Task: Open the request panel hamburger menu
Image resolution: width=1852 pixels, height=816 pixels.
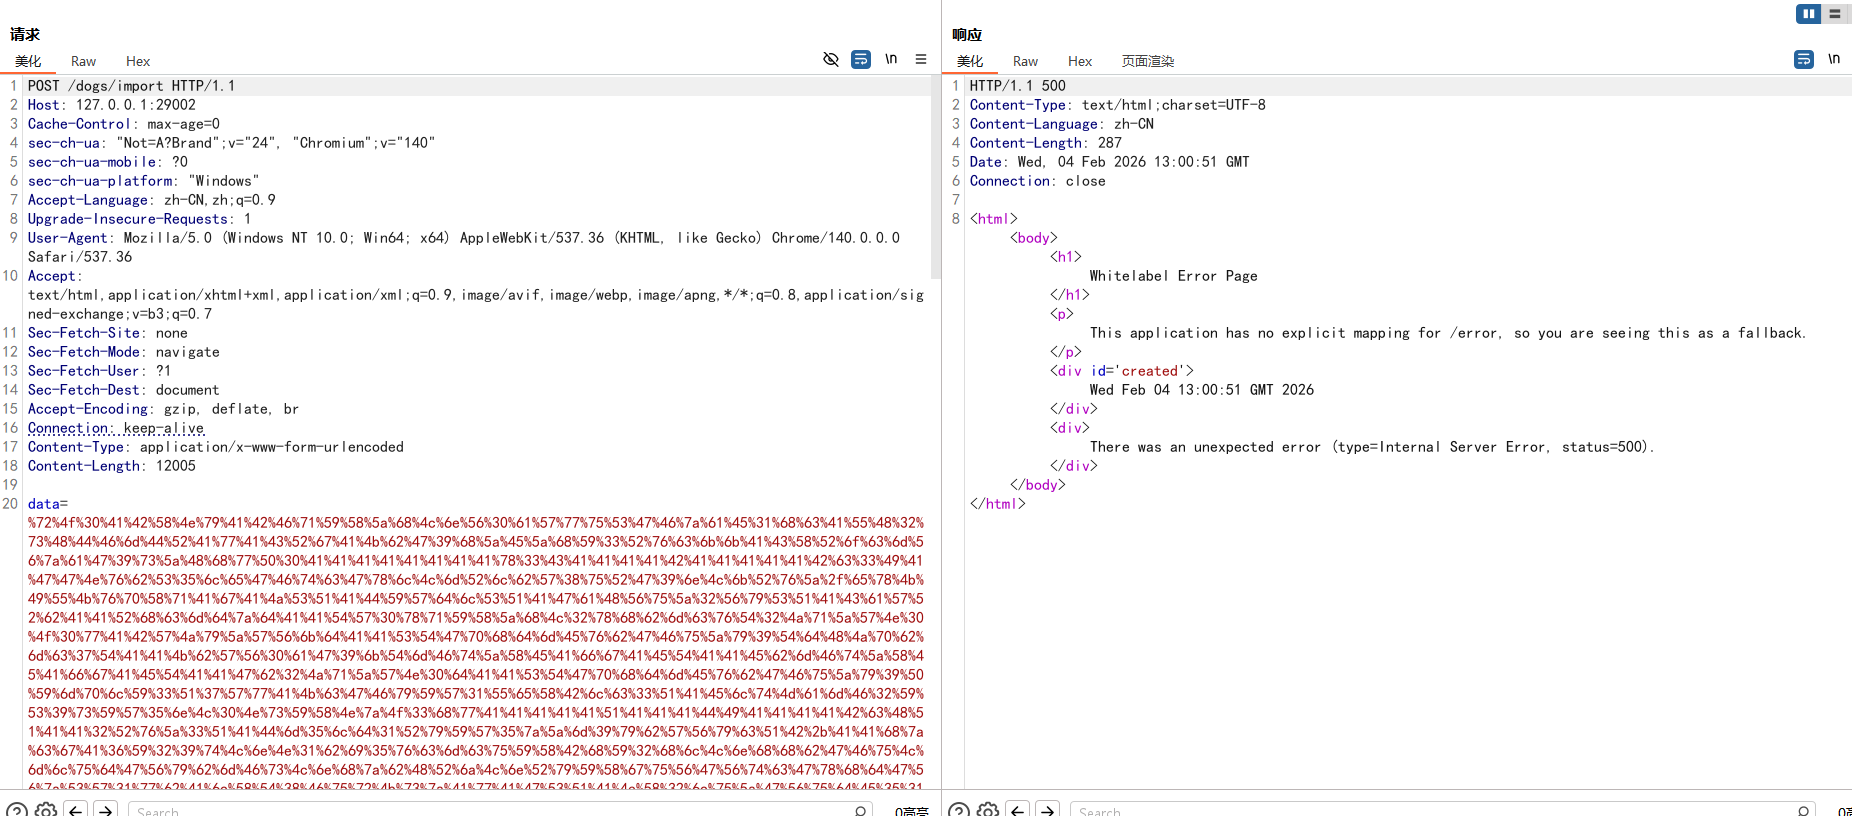Action: click(921, 59)
